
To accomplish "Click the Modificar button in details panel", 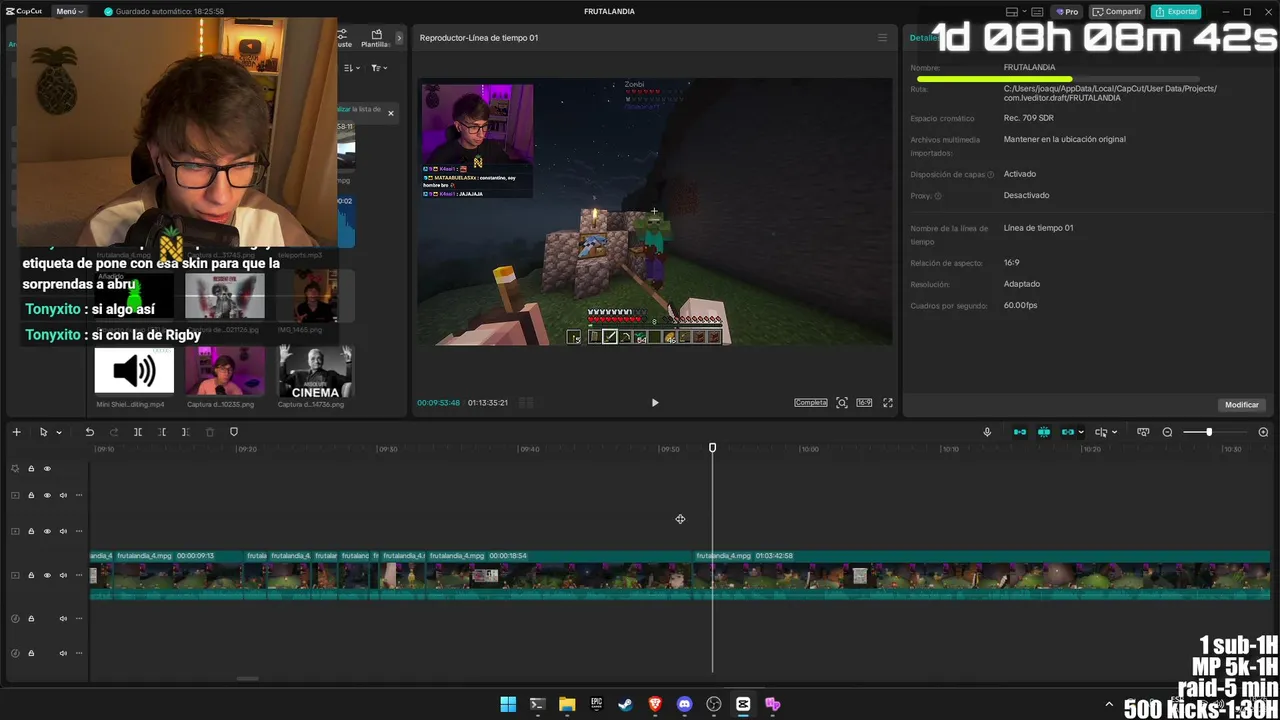I will 1242,405.
